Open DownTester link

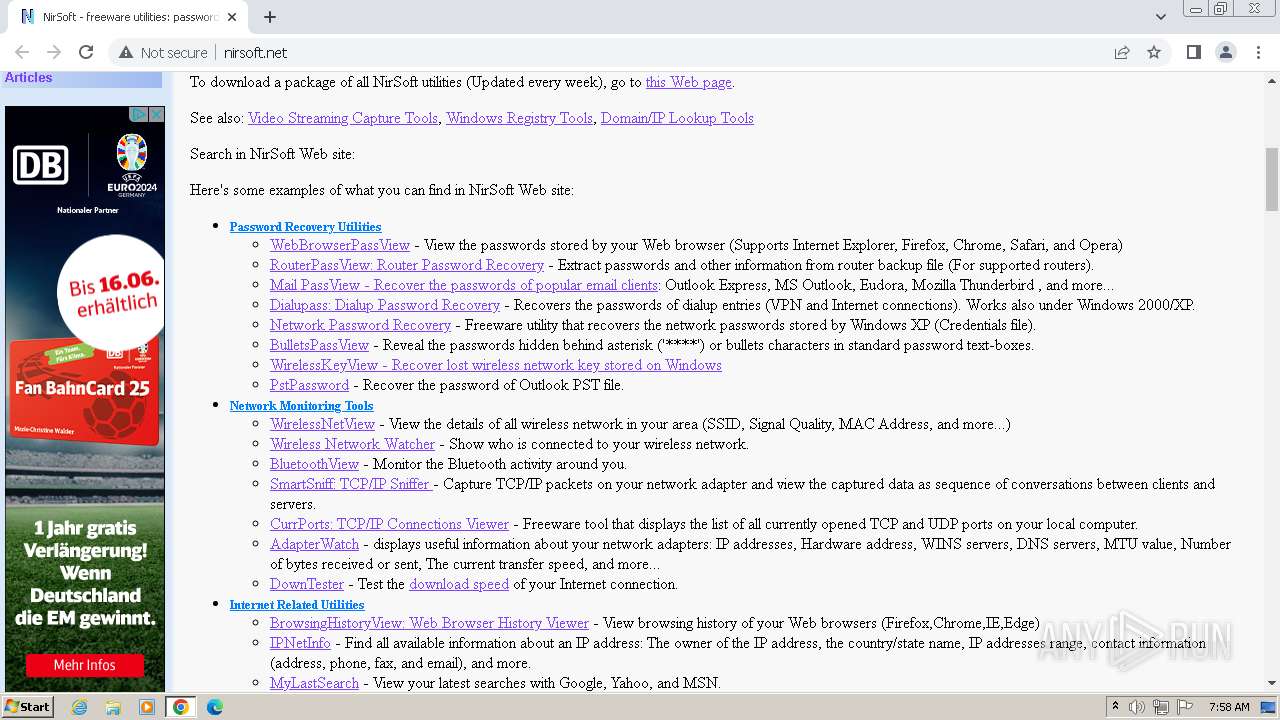click(x=307, y=584)
